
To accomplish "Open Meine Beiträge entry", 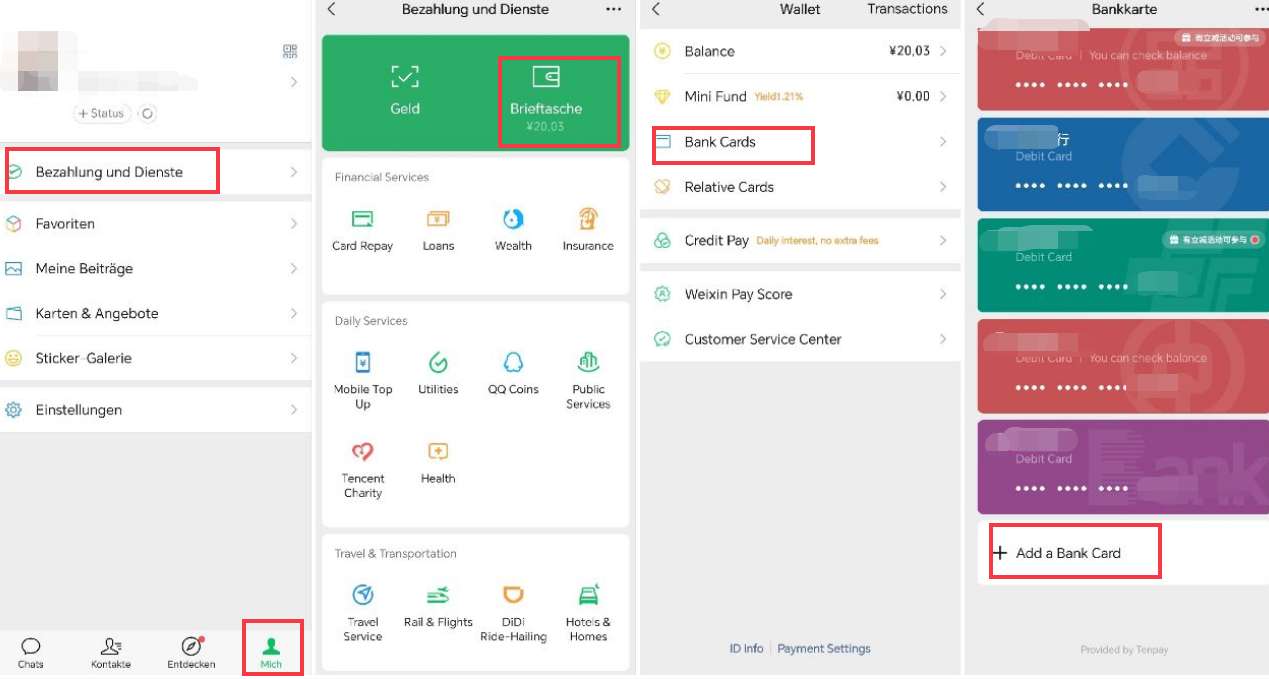I will [156, 269].
